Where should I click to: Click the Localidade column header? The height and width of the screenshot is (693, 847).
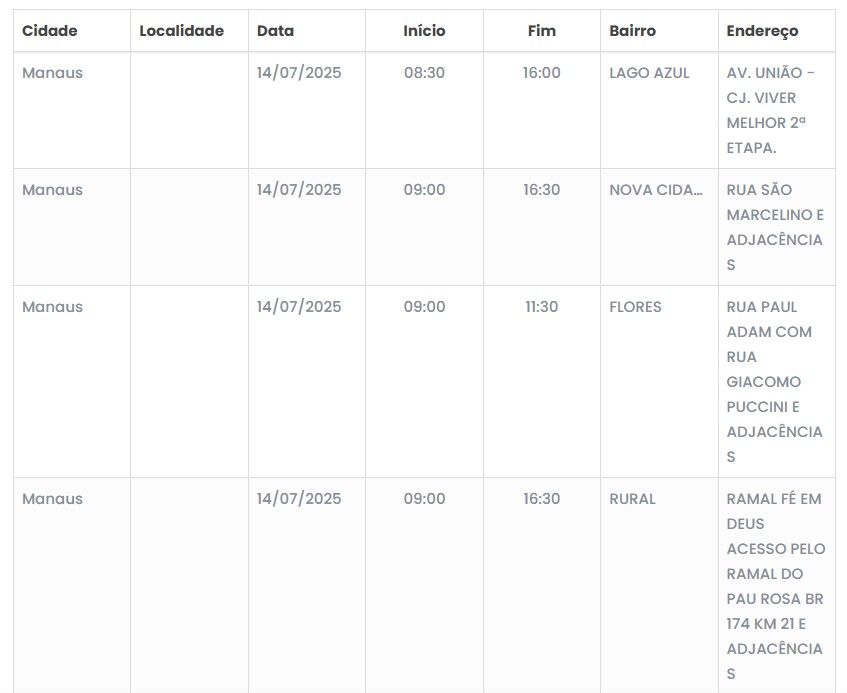(x=181, y=31)
